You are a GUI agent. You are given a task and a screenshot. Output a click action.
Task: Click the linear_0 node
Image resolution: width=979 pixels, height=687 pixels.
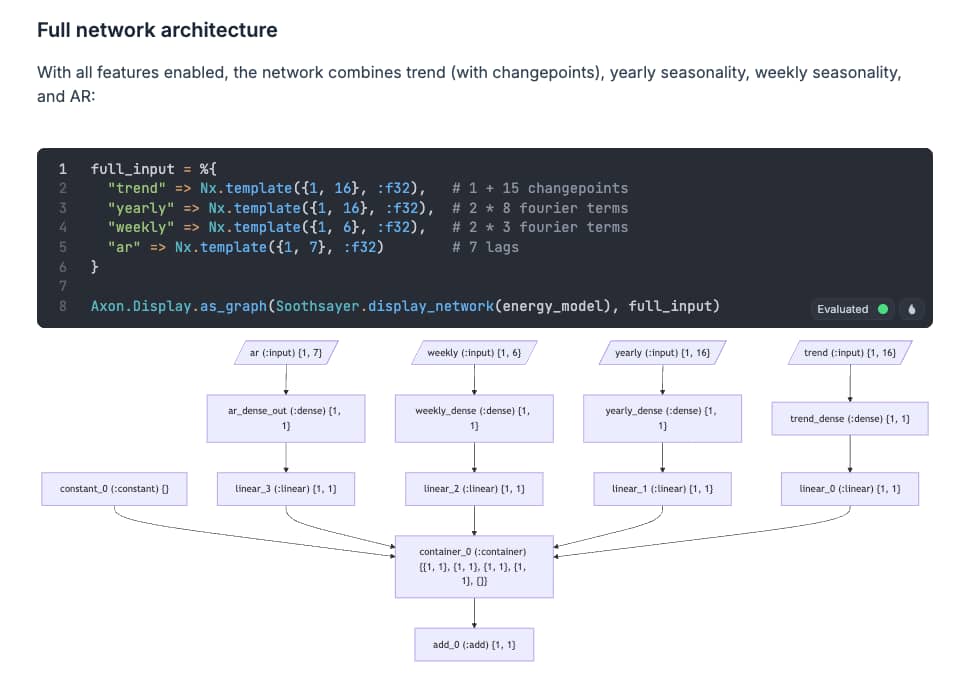(x=850, y=489)
